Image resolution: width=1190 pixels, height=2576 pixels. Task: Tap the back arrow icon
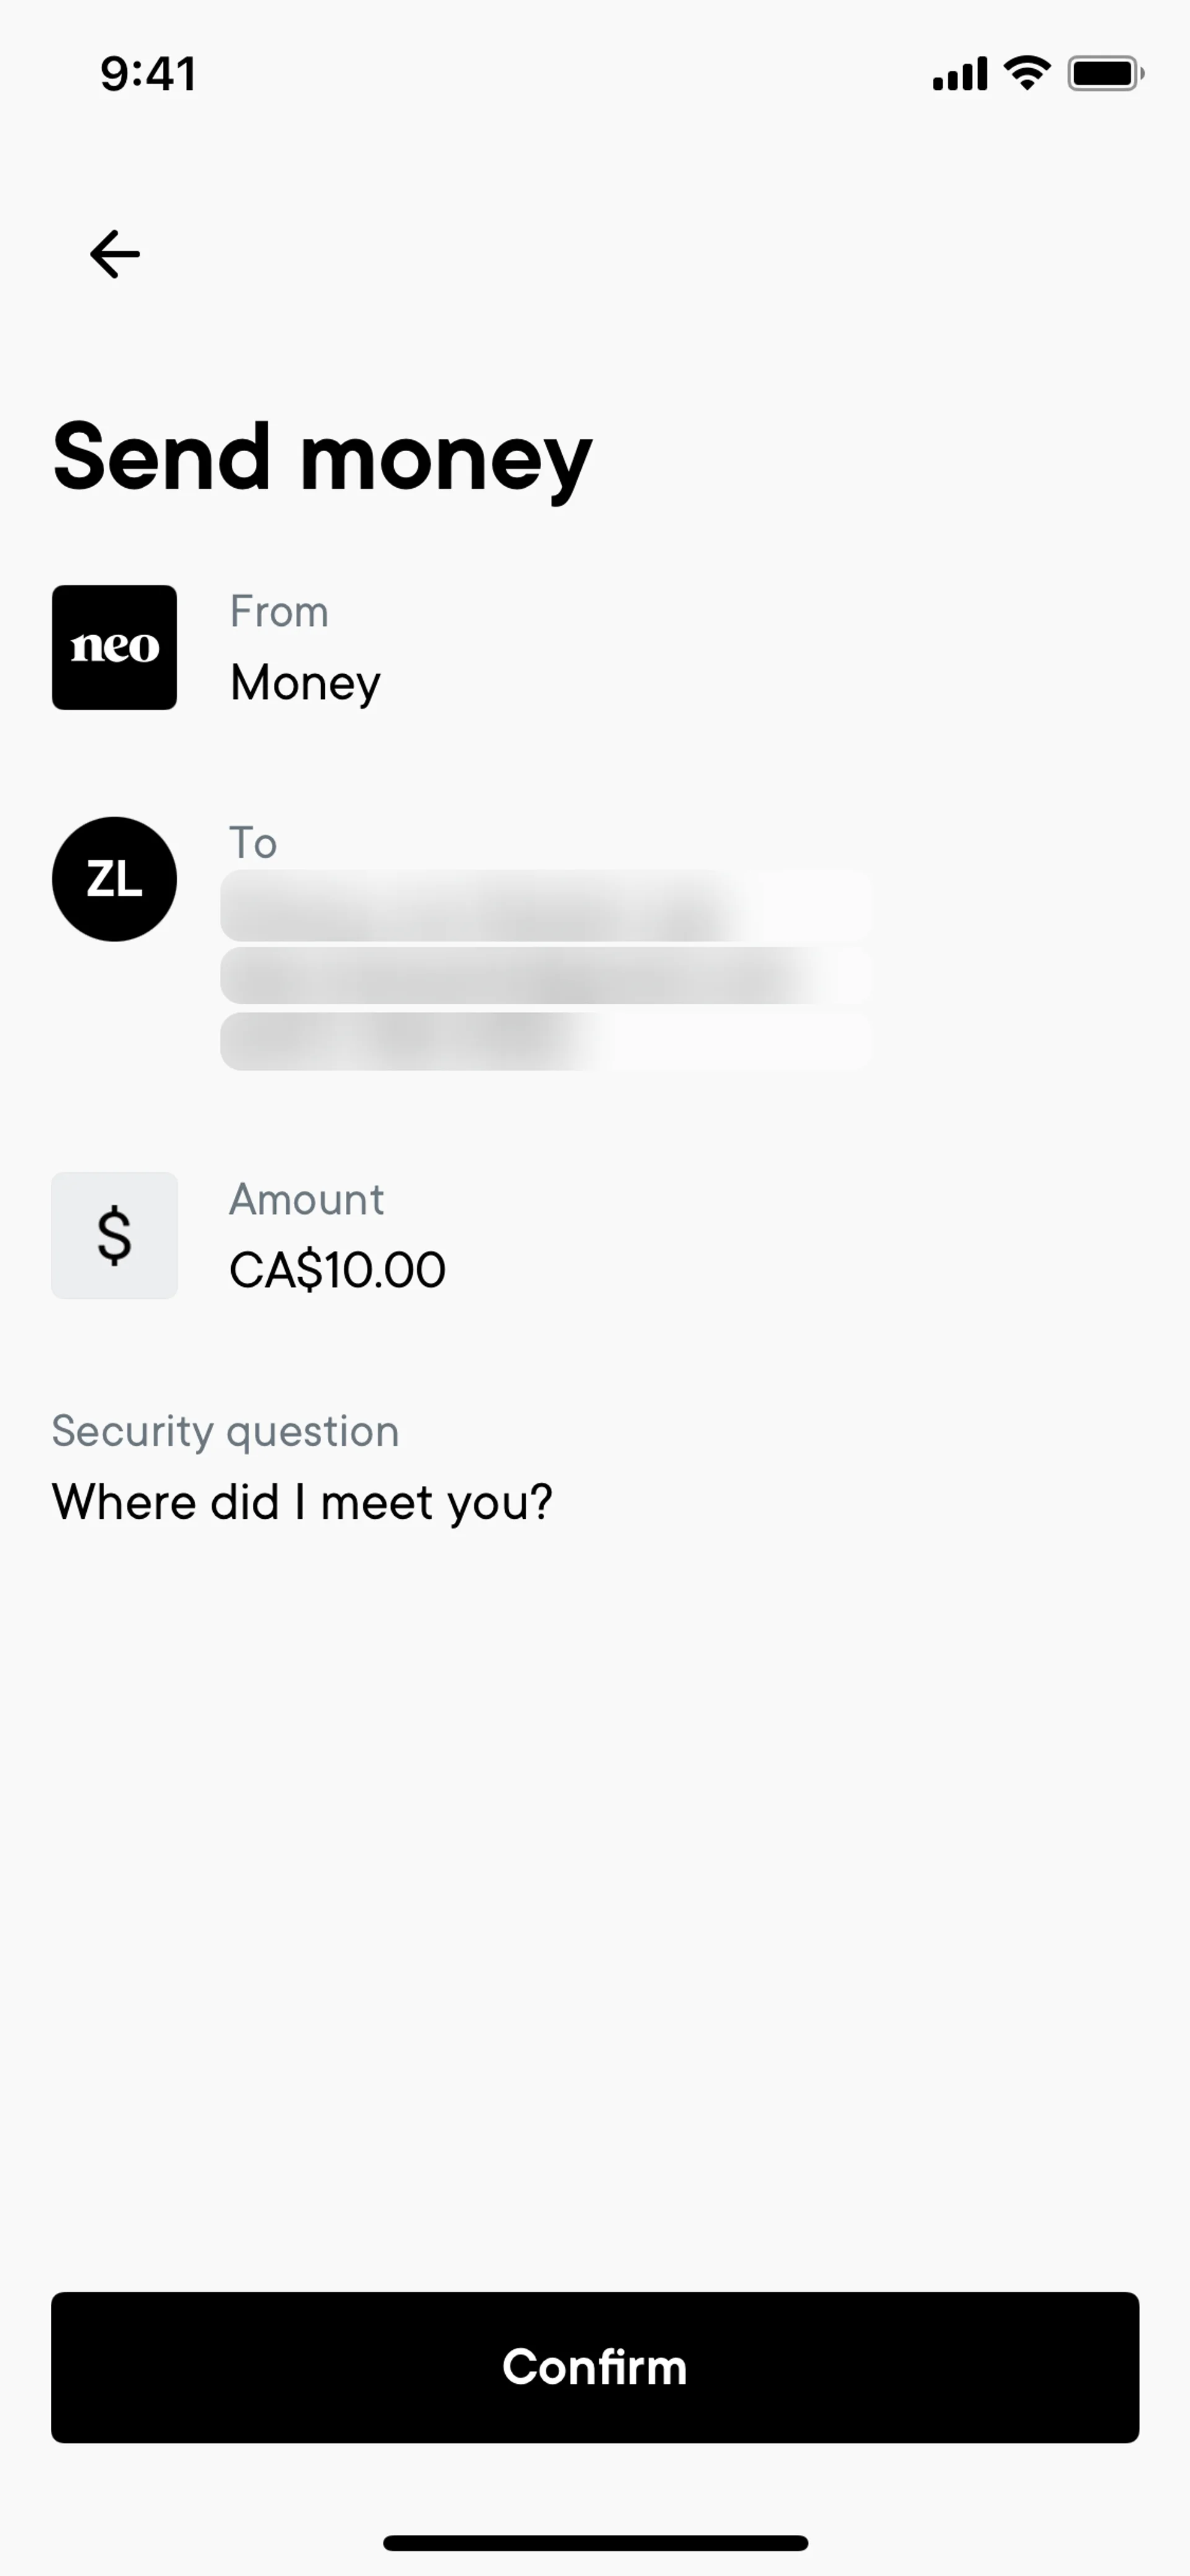[x=115, y=254]
